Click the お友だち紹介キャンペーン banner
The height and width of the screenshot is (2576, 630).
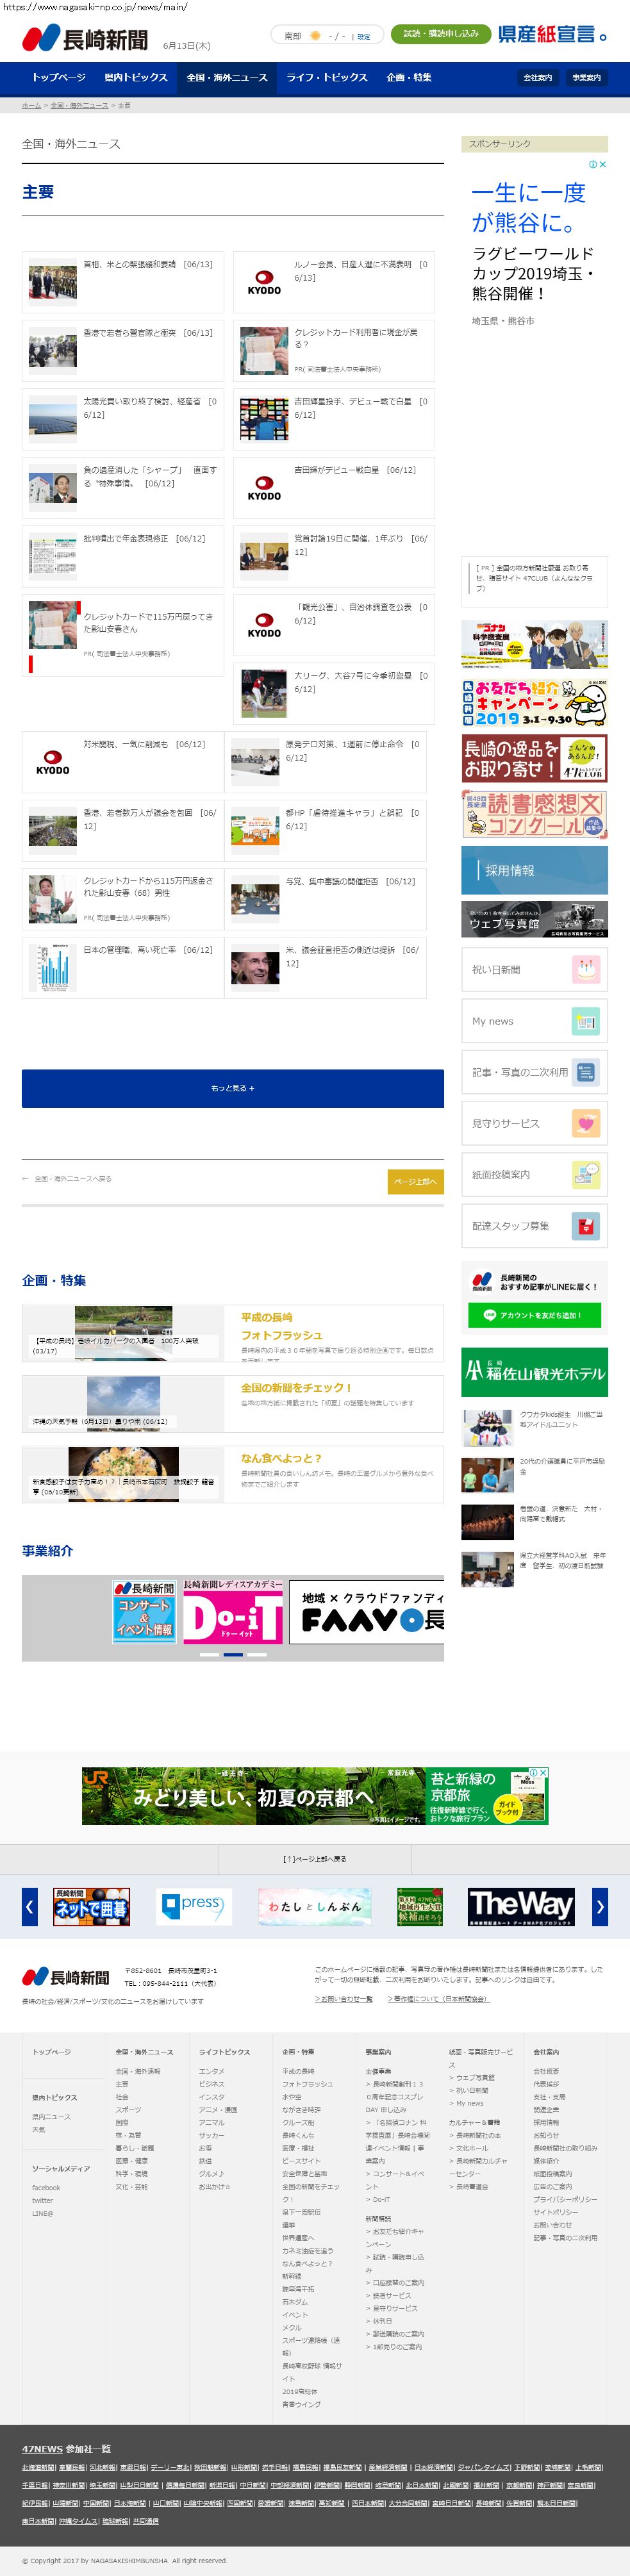[x=534, y=702]
